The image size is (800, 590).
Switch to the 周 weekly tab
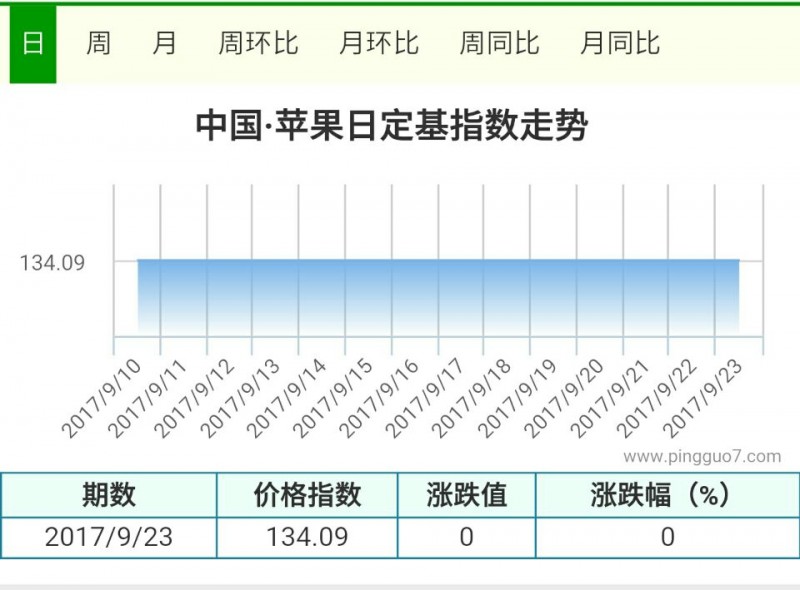[x=98, y=43]
